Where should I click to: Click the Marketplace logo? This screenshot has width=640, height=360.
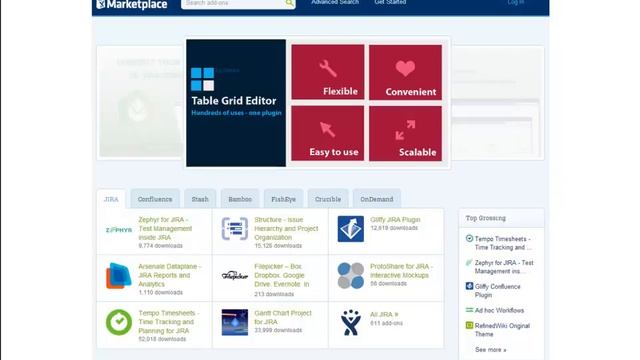click(x=132, y=4)
